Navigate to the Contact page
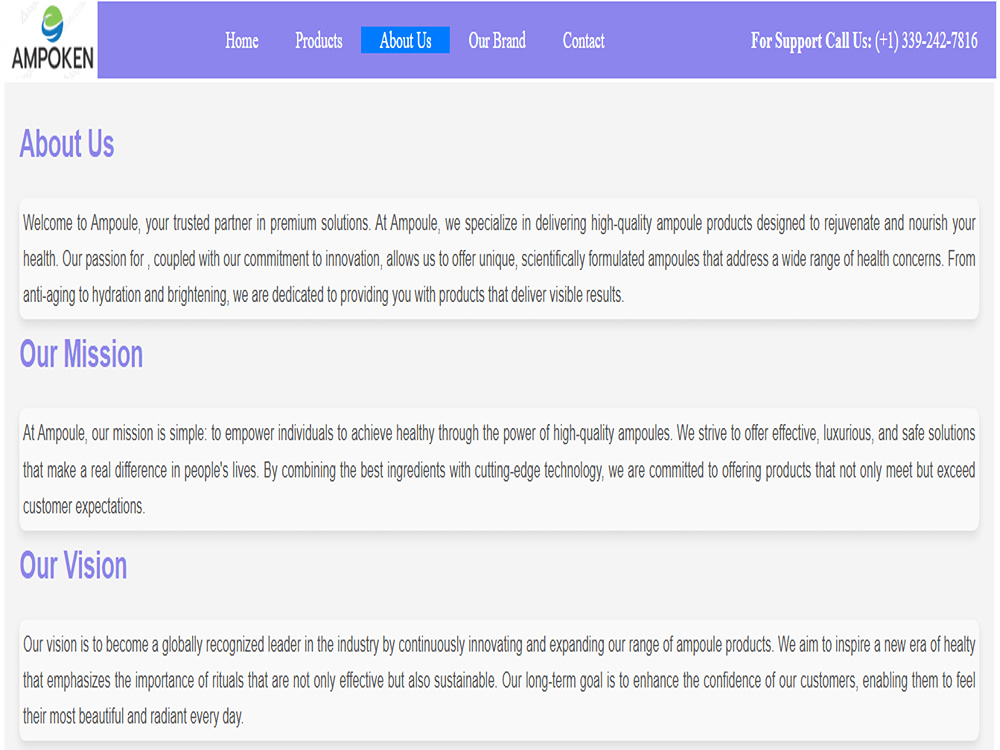Image resolution: width=1000 pixels, height=750 pixels. click(584, 41)
